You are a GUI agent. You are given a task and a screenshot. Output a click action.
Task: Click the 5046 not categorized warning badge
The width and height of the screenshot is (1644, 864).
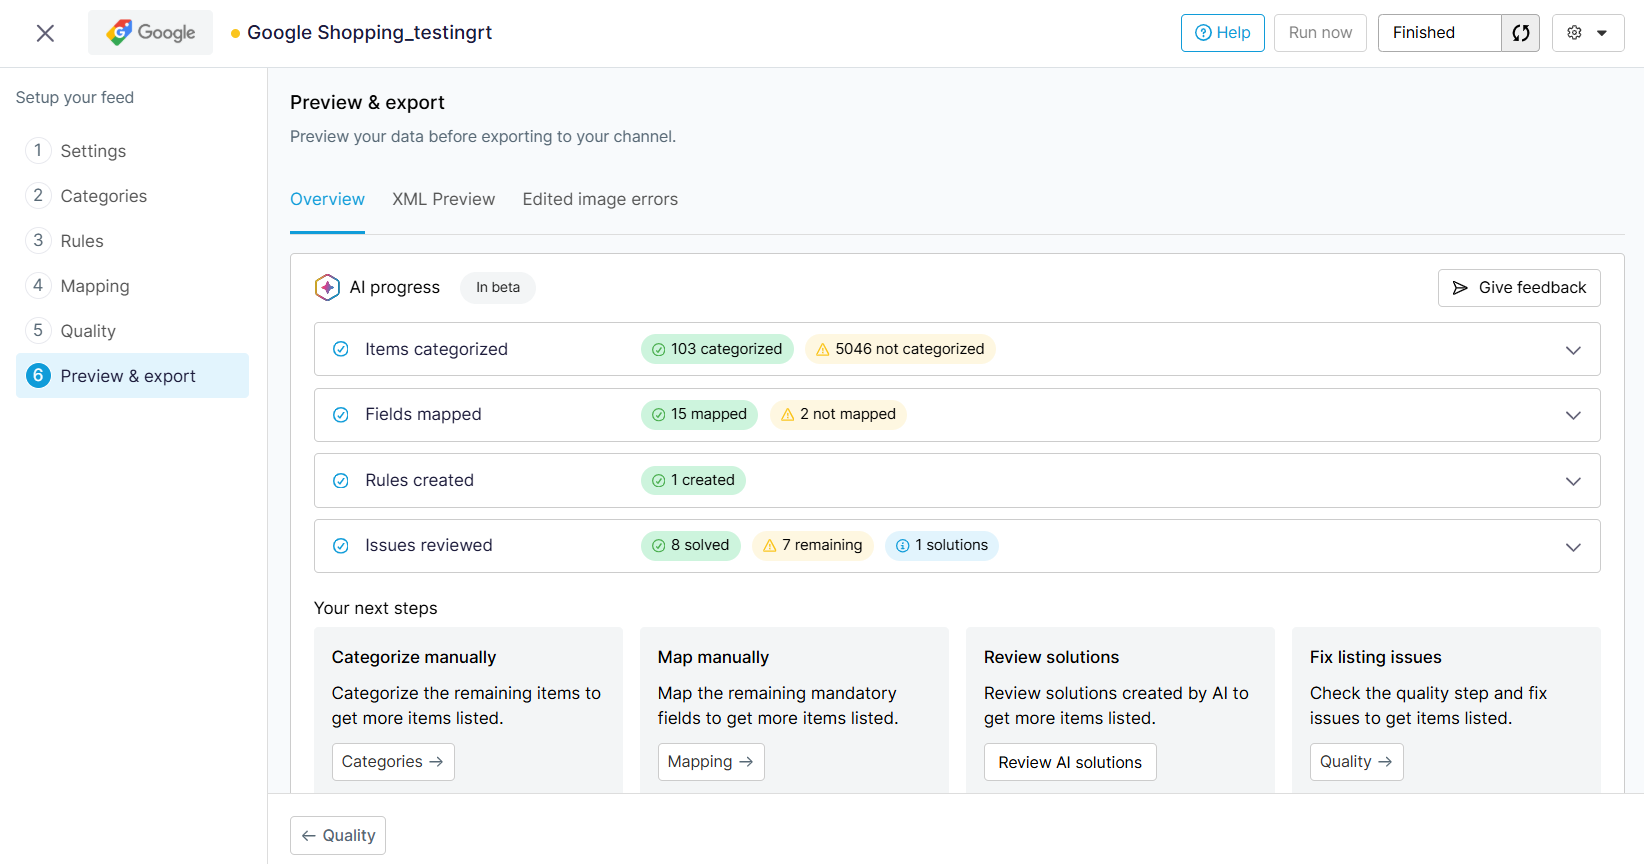tap(900, 349)
